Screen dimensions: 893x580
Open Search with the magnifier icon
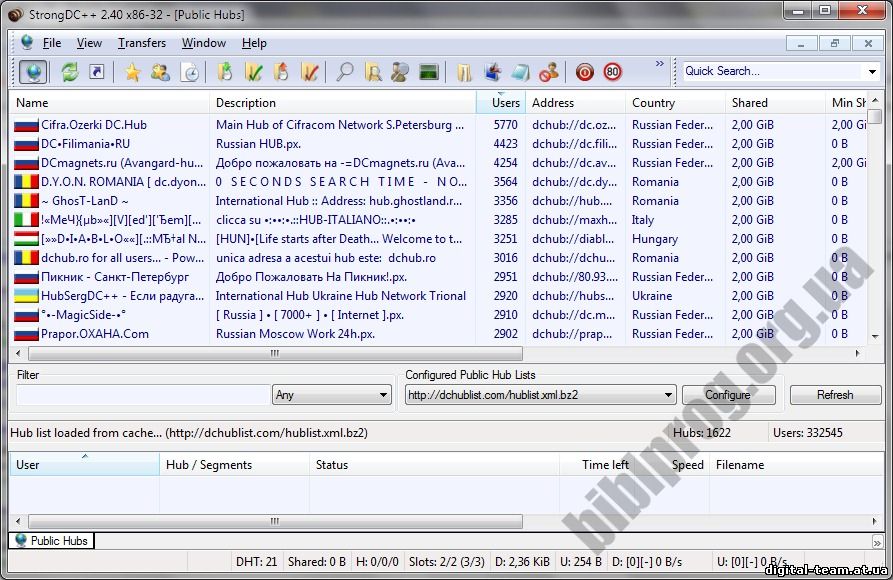345,72
